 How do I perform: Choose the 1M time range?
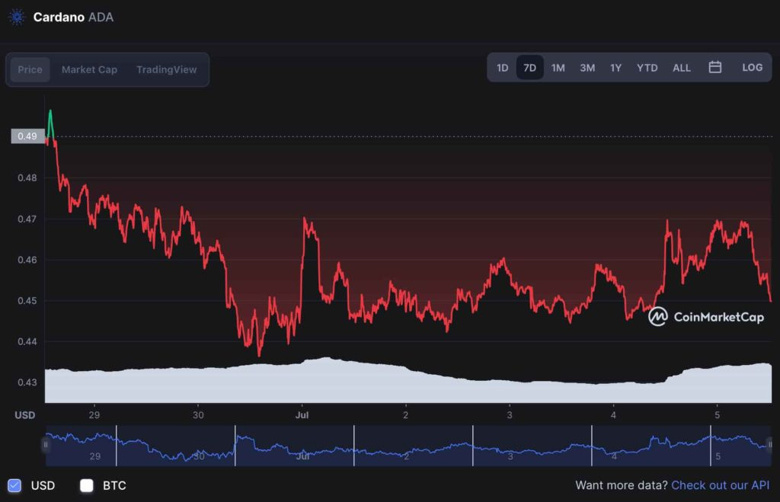tap(558, 68)
